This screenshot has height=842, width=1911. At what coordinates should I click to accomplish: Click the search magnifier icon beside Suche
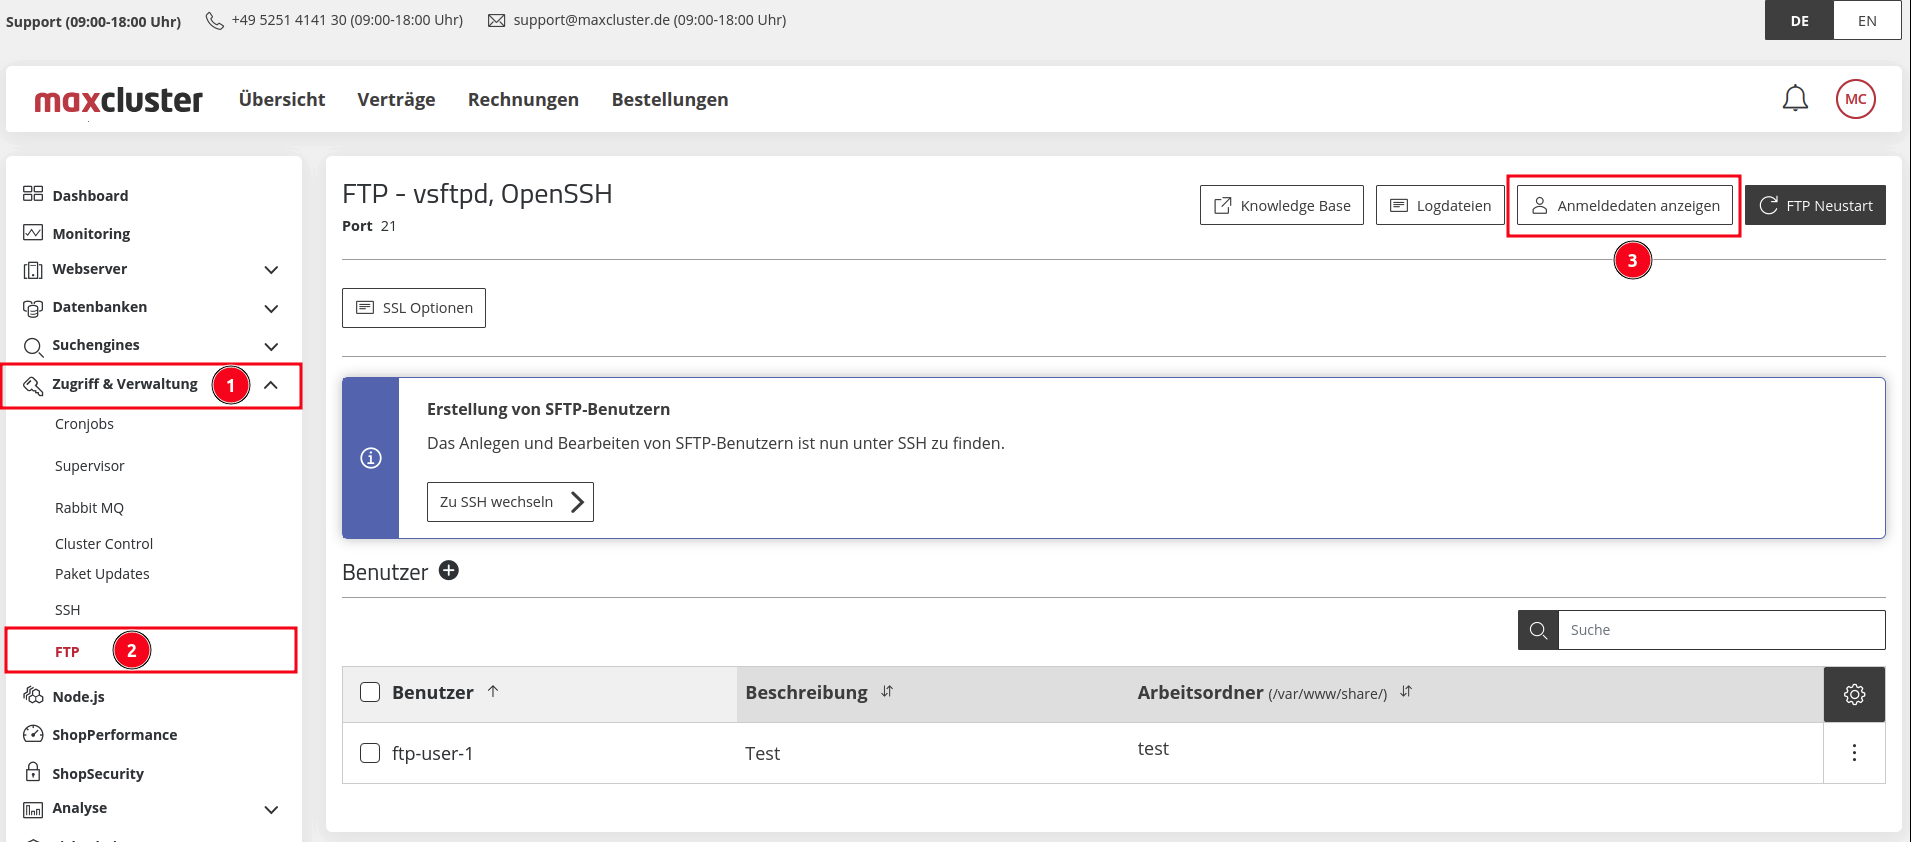click(1538, 630)
